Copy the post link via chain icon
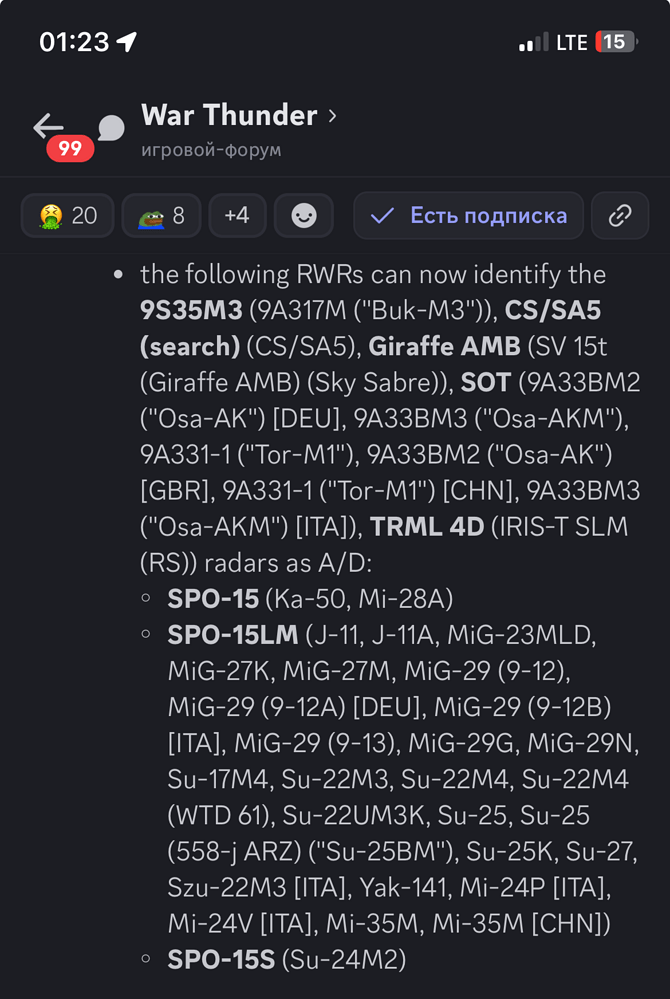This screenshot has width=670, height=999. tap(620, 215)
